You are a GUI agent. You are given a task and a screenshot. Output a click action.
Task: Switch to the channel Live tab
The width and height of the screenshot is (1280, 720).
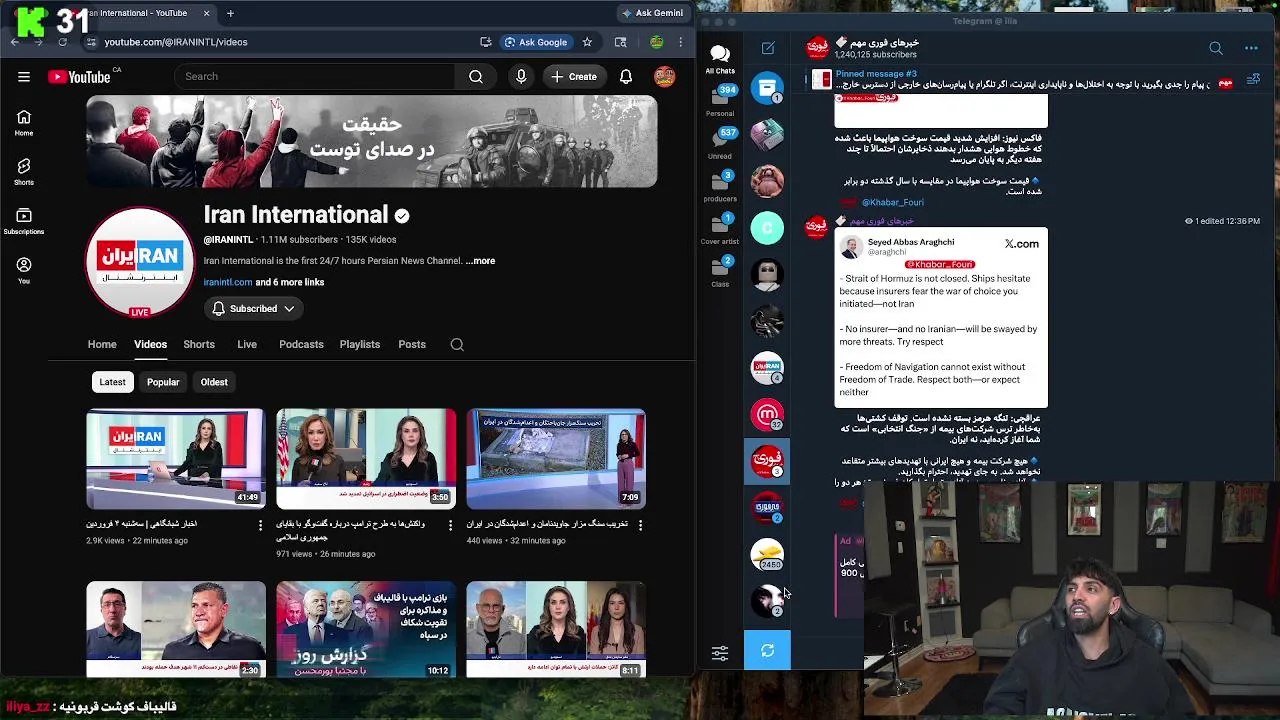[247, 345]
